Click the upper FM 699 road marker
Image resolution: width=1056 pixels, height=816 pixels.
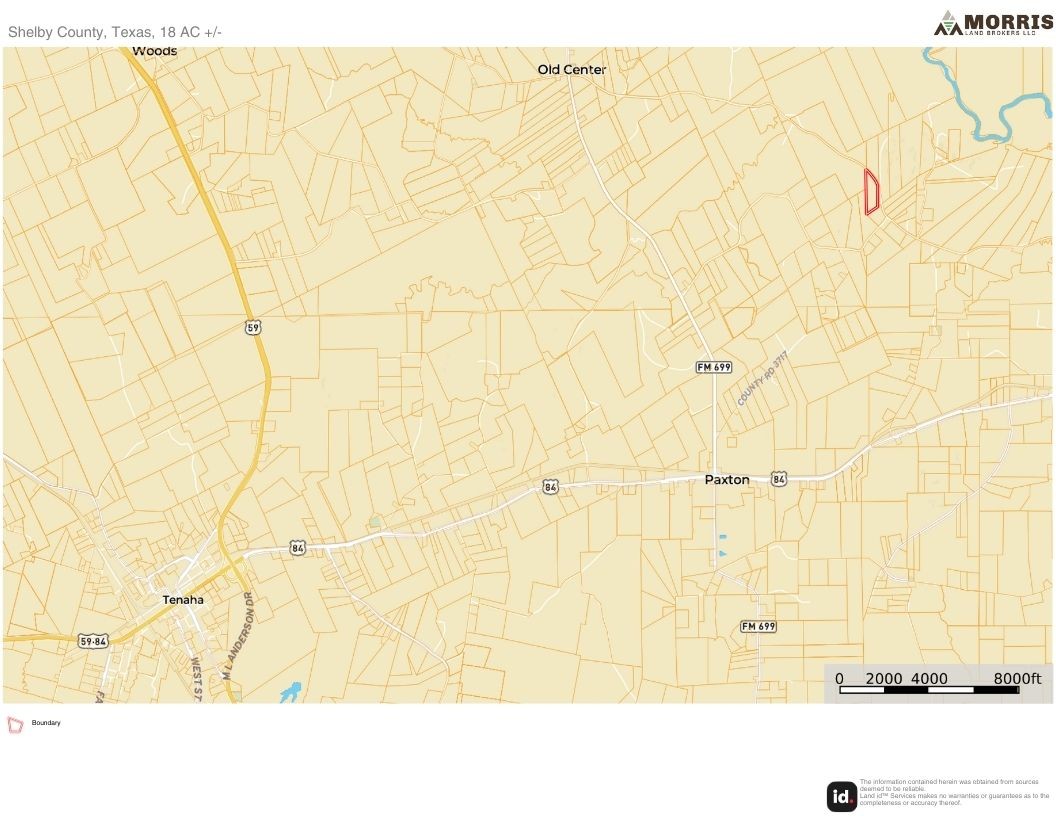tap(714, 368)
